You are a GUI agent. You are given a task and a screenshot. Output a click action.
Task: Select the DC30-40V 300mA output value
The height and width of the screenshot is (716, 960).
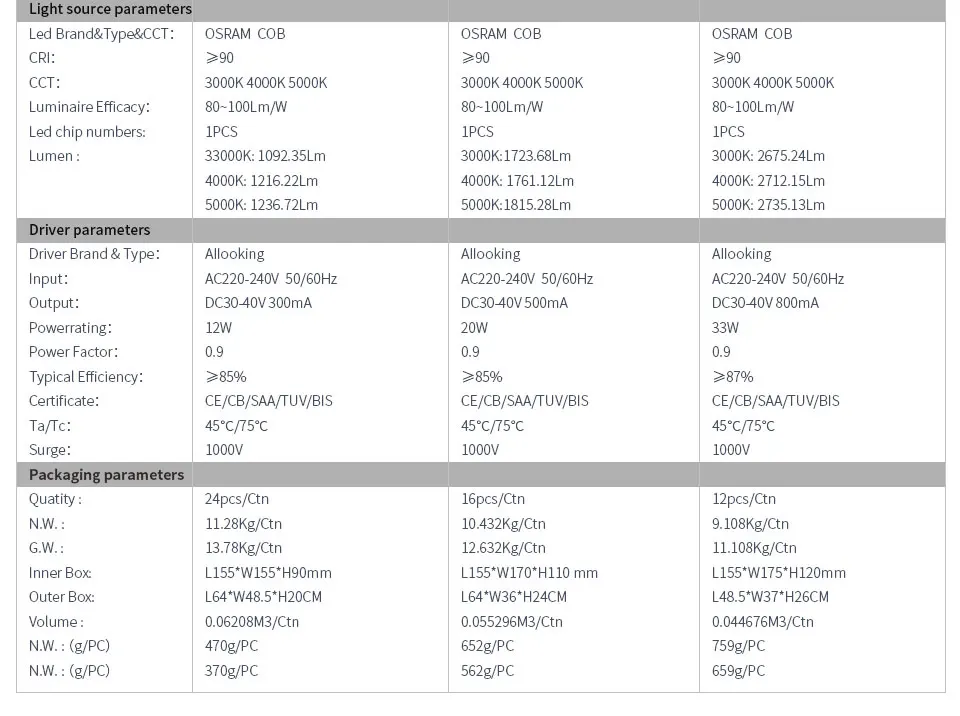pyautogui.click(x=258, y=303)
